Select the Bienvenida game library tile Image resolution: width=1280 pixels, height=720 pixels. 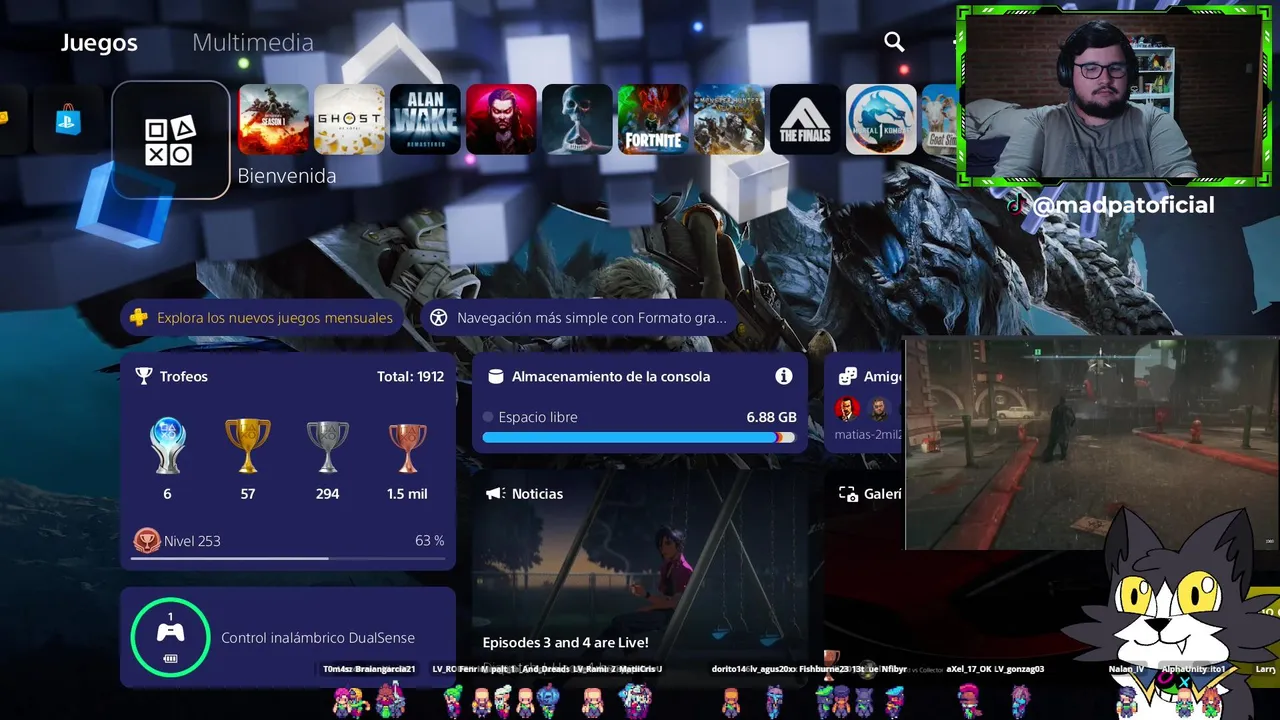pos(171,140)
